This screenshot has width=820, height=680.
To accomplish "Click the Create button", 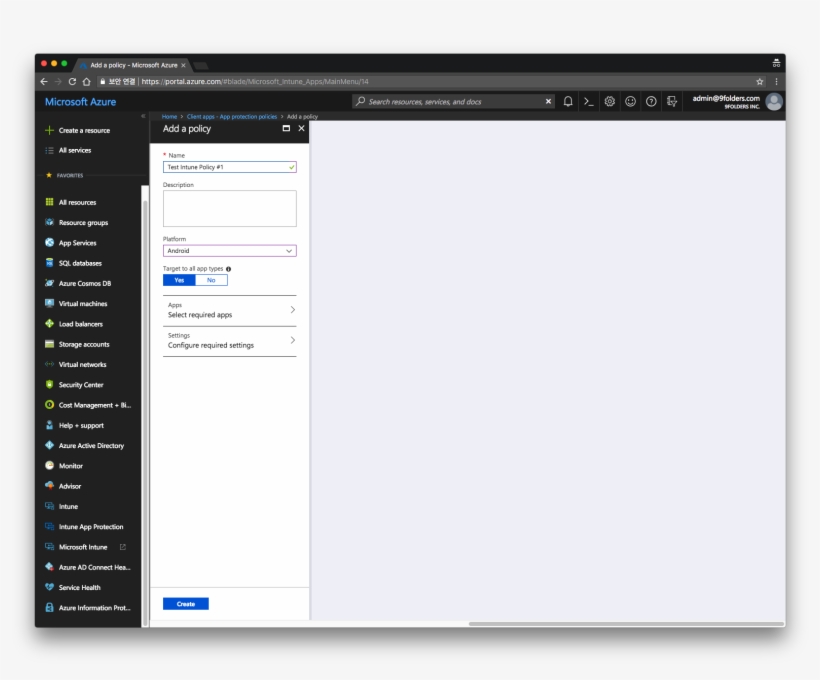I will pos(185,603).
